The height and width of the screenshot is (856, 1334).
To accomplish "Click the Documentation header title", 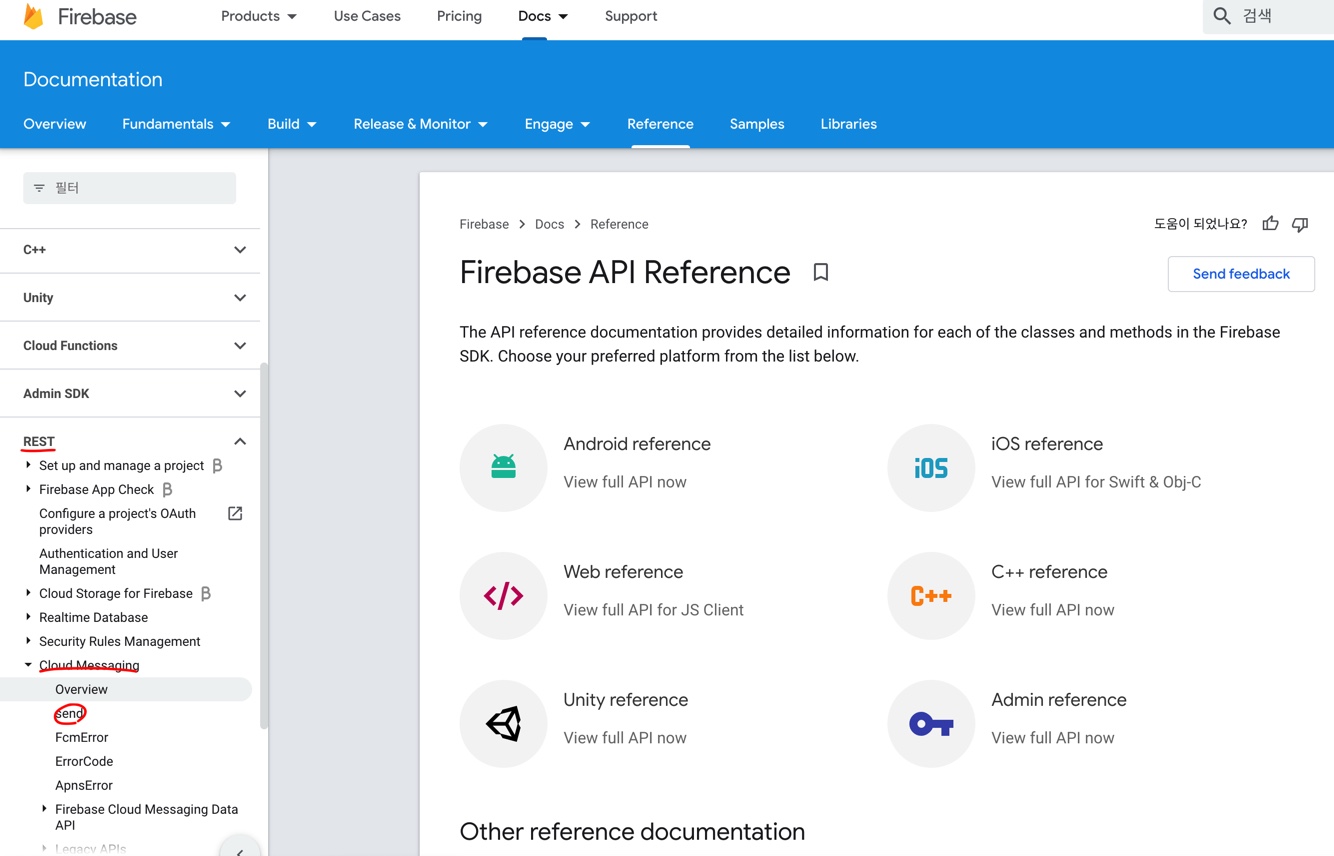I will pos(92,79).
